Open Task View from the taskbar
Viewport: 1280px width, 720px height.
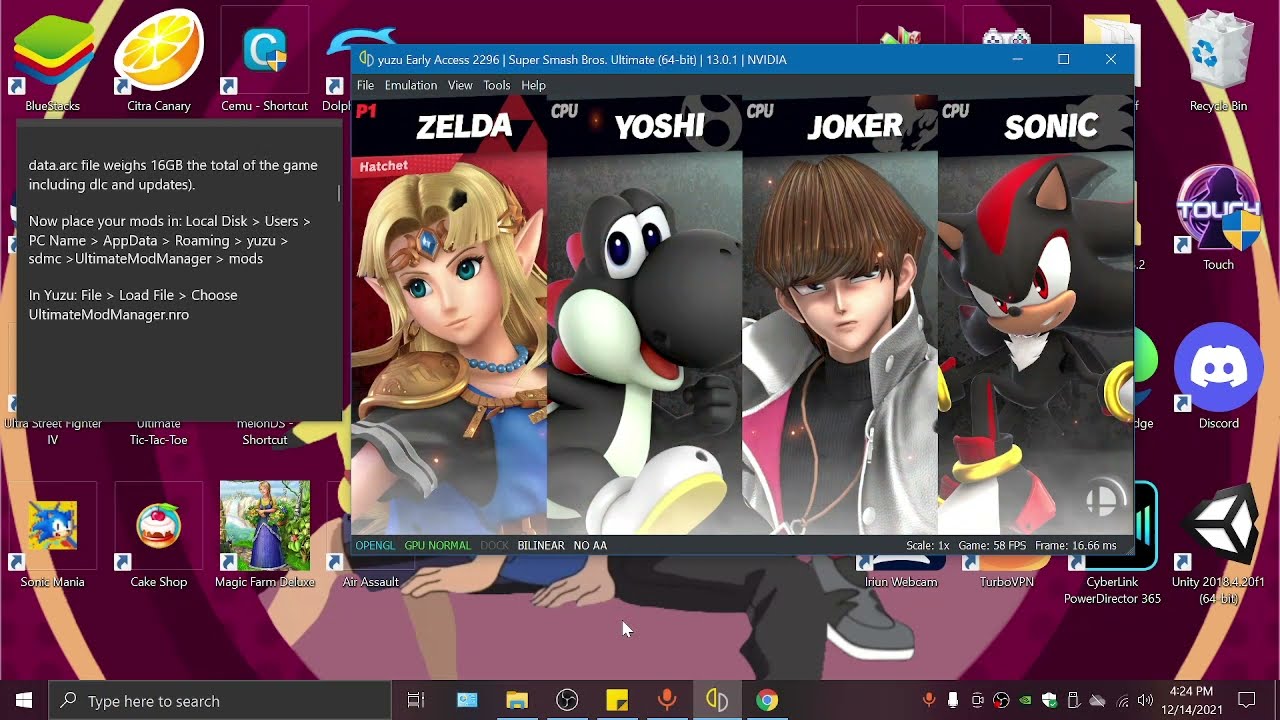pyautogui.click(x=417, y=700)
